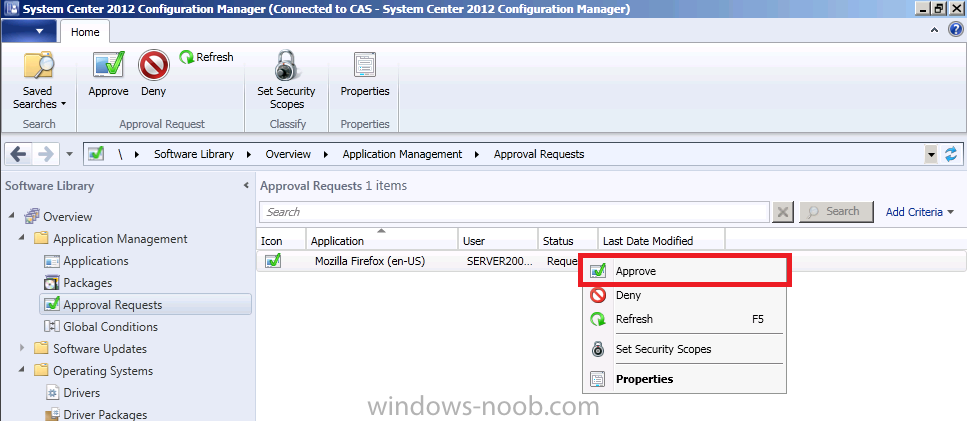Sort by the Application column header
Screen dimensions: 967x421
(x=382, y=240)
